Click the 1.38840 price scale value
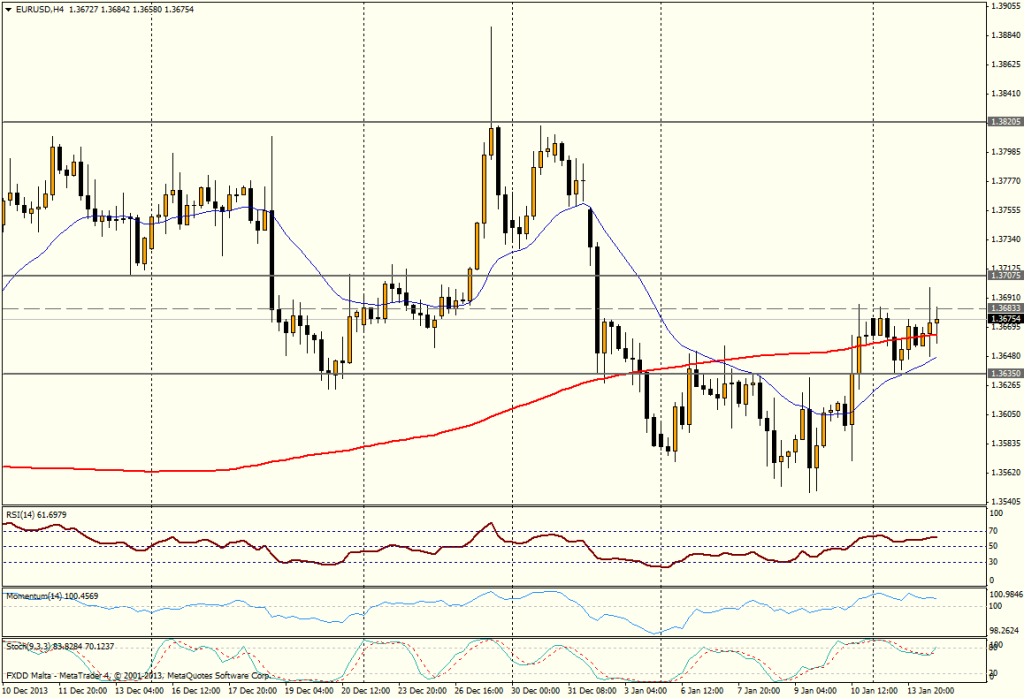1024x698 pixels. click(x=1004, y=35)
